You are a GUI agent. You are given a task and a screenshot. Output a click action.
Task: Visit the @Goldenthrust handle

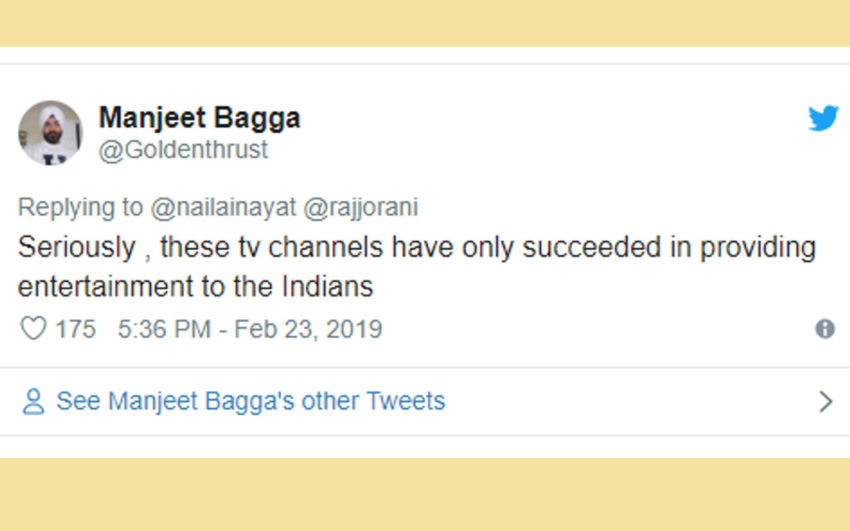(183, 150)
